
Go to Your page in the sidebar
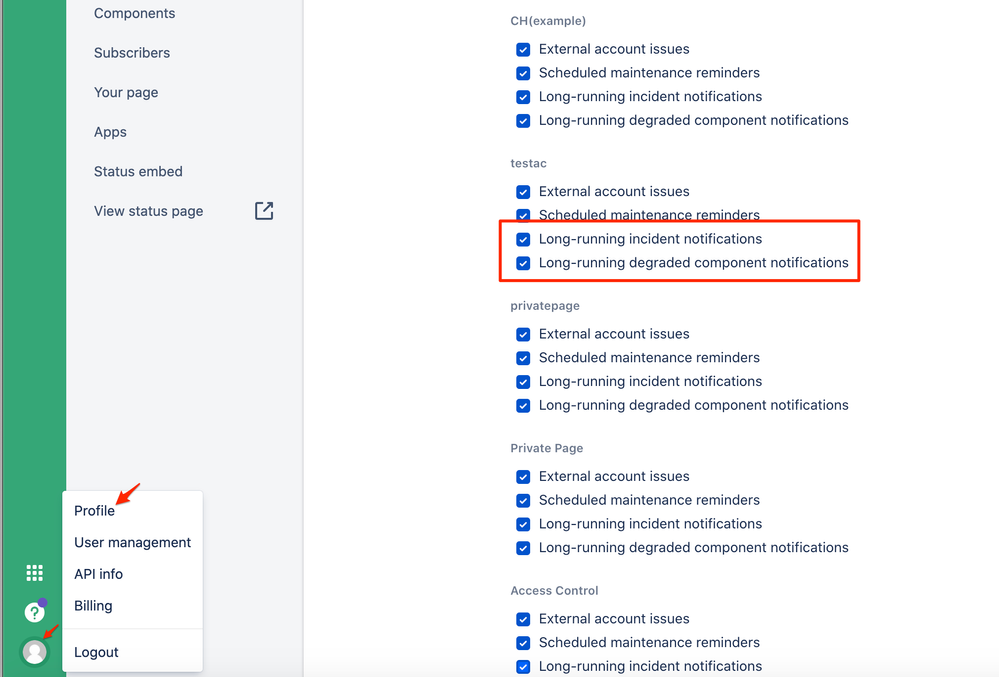click(x=125, y=92)
